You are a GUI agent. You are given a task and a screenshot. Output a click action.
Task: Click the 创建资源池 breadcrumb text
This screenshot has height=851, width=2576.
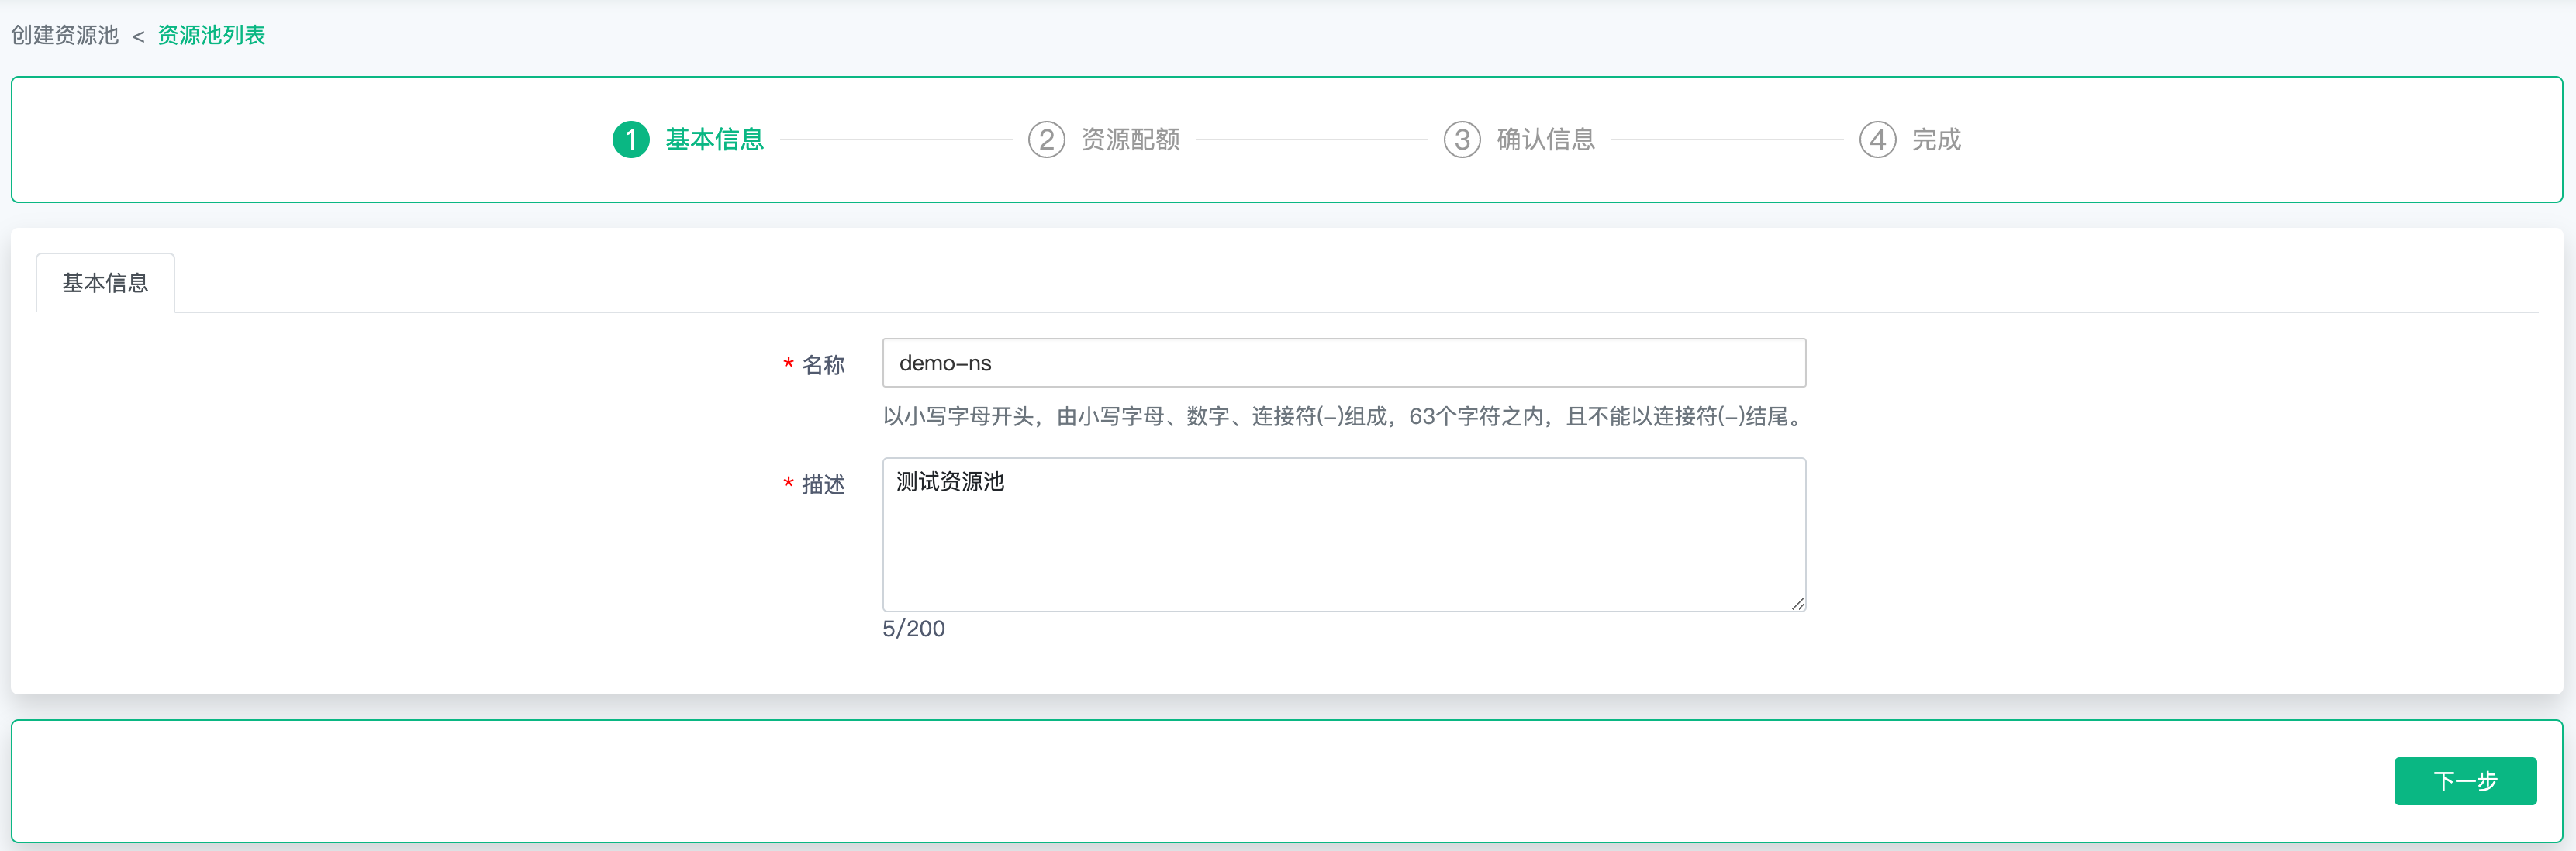65,35
